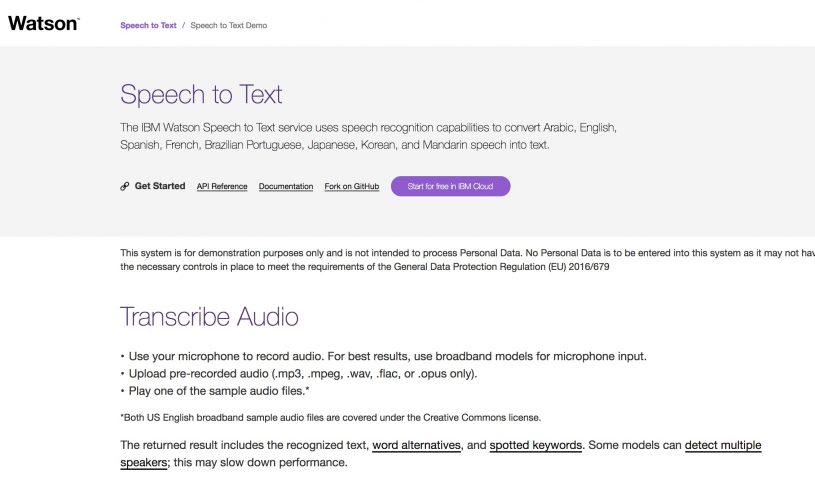Open the Fork on GitHub link
Viewport: 815px width, 480px height.
352,186
